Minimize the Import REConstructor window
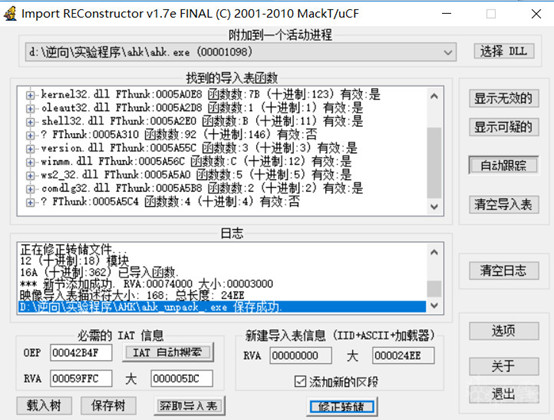Screen dimensions: 554x420 click(447, 14)
